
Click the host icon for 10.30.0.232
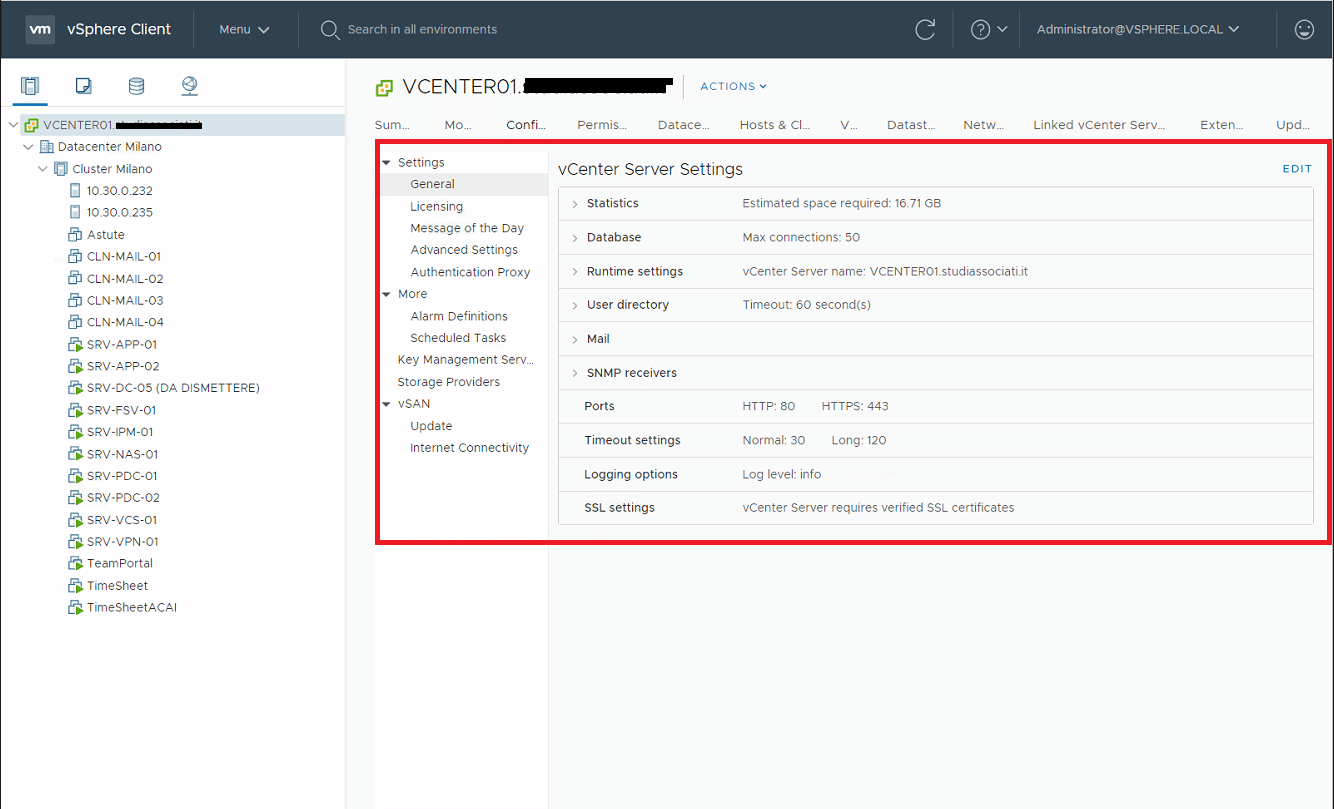75,190
